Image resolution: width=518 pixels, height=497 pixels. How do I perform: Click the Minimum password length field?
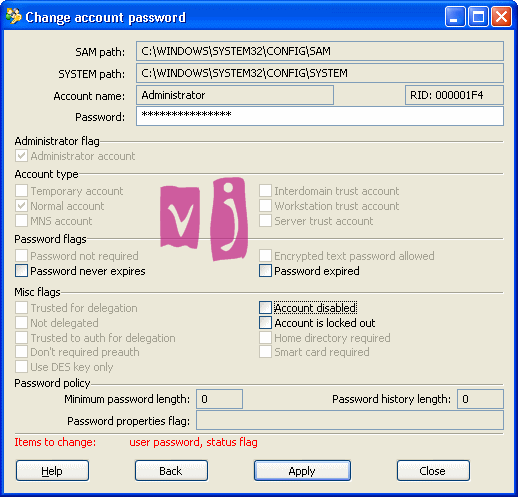[219, 399]
